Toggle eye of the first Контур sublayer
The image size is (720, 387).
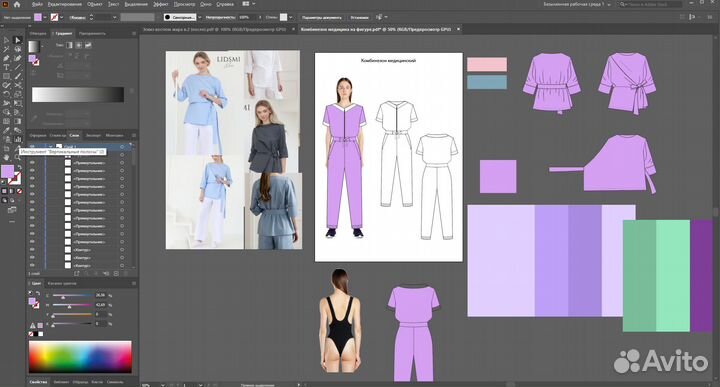(32, 250)
